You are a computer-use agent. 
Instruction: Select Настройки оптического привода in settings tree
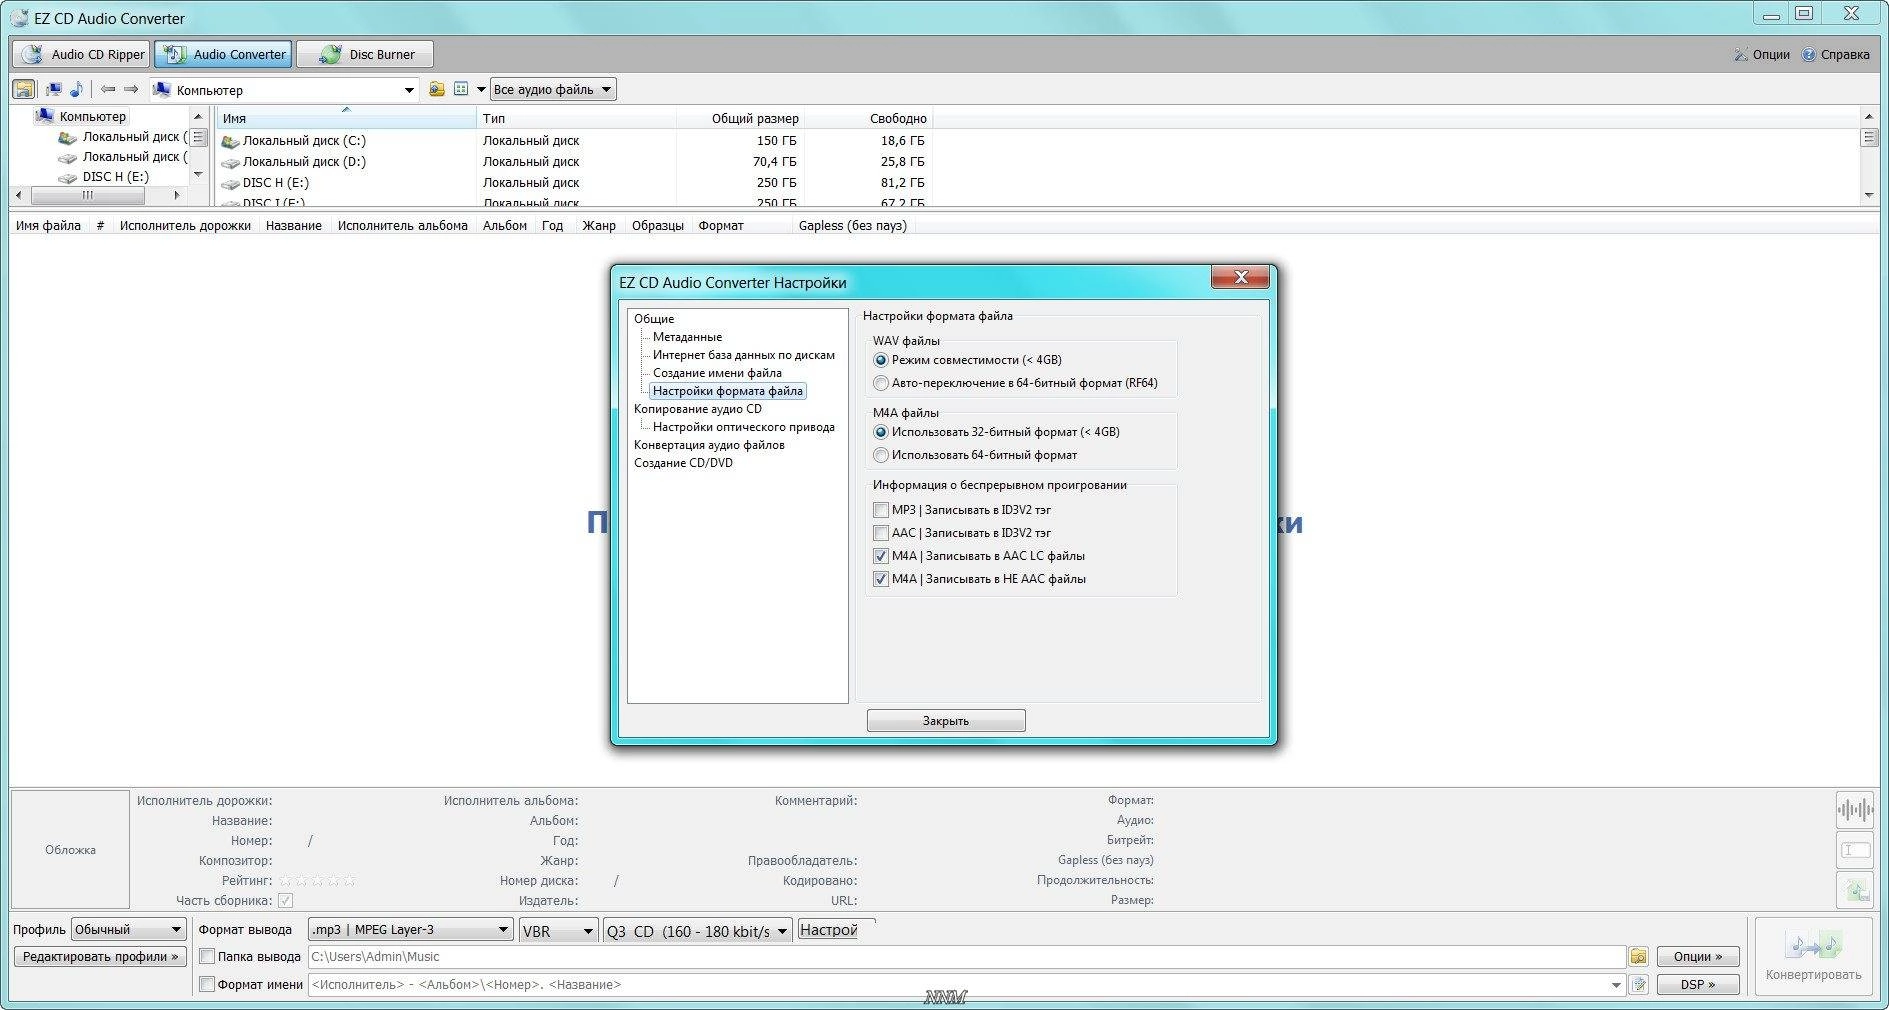tap(744, 427)
